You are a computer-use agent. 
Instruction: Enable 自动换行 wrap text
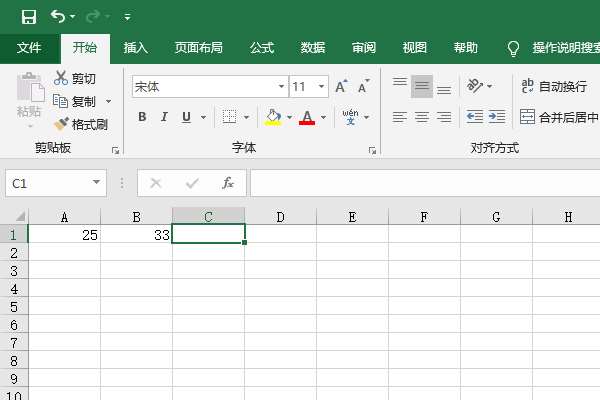point(554,87)
